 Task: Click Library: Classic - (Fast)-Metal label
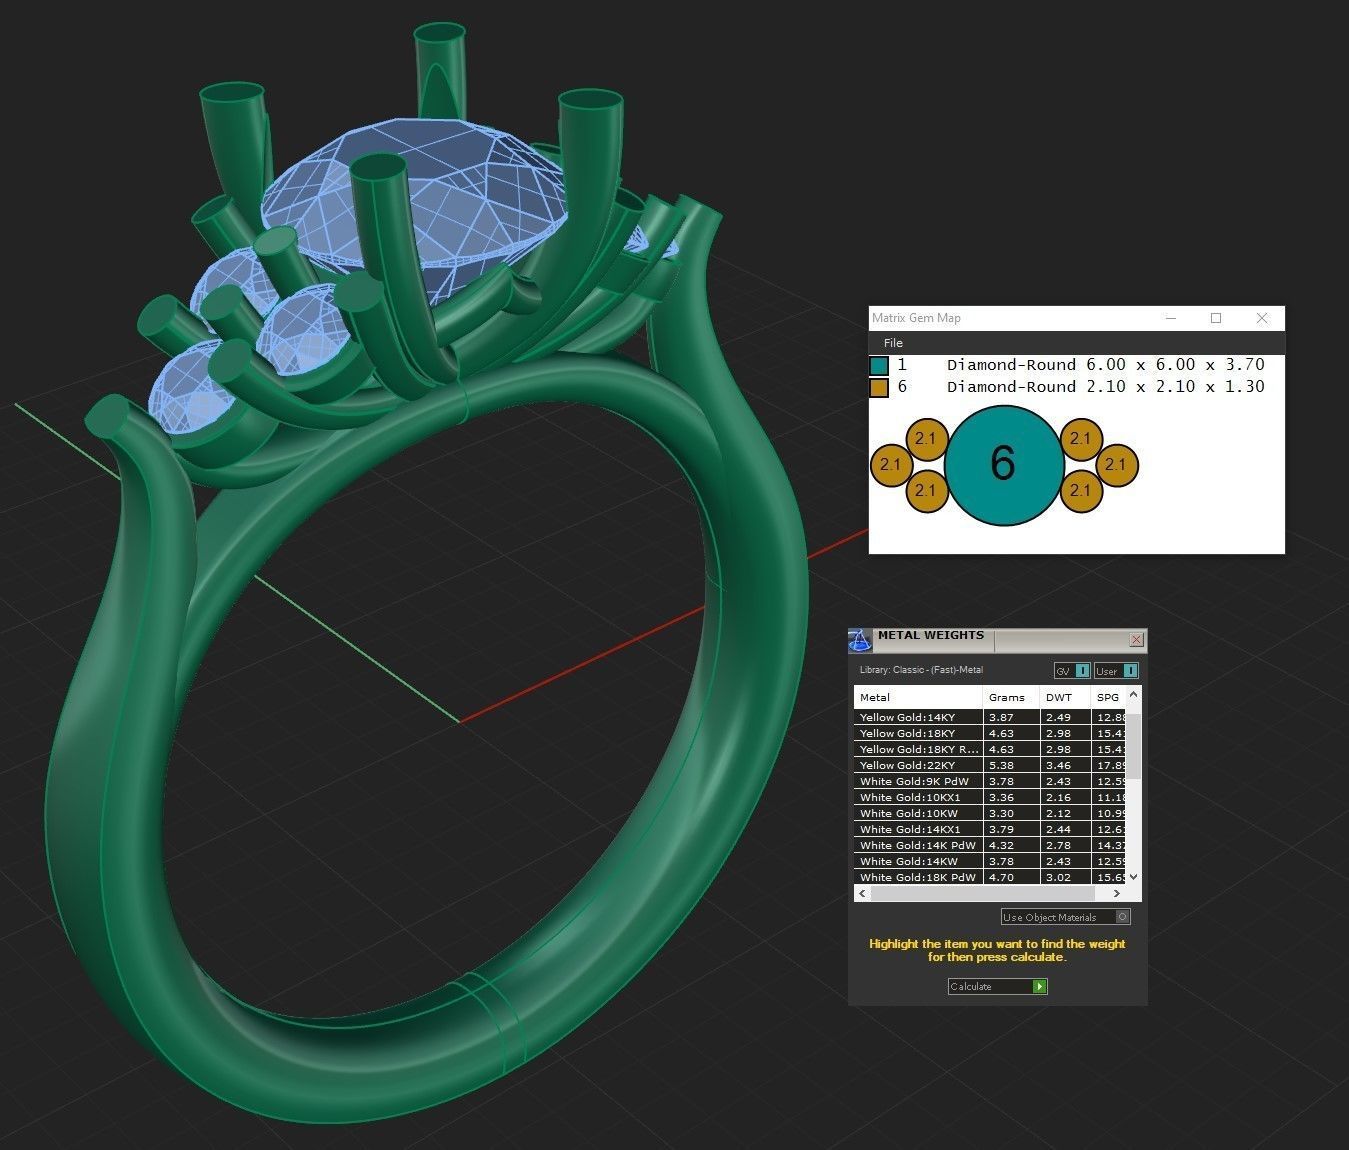[x=921, y=670]
